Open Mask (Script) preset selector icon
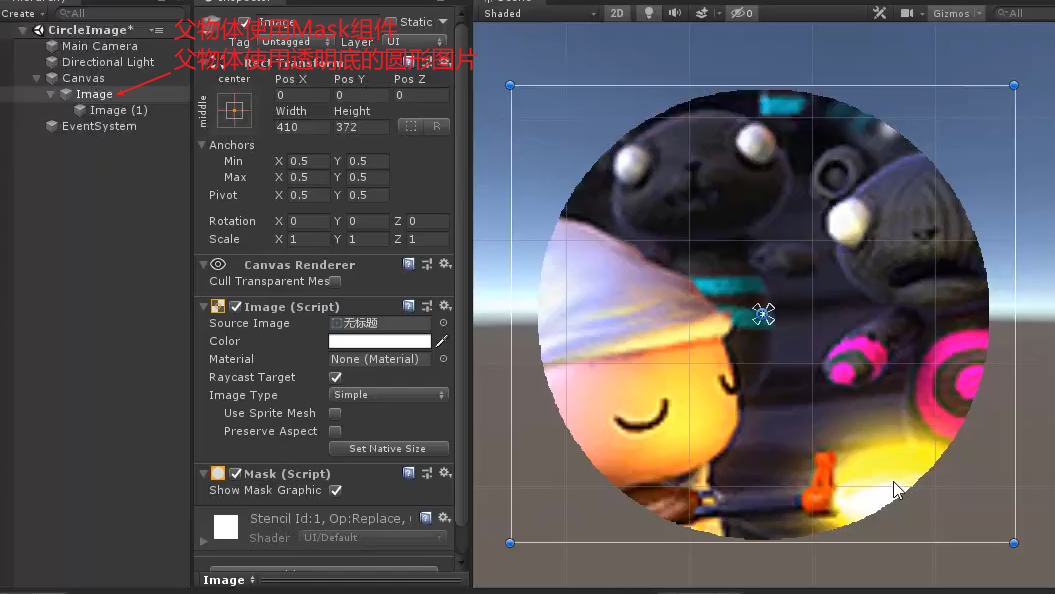This screenshot has height=594, width=1055. tap(427, 473)
